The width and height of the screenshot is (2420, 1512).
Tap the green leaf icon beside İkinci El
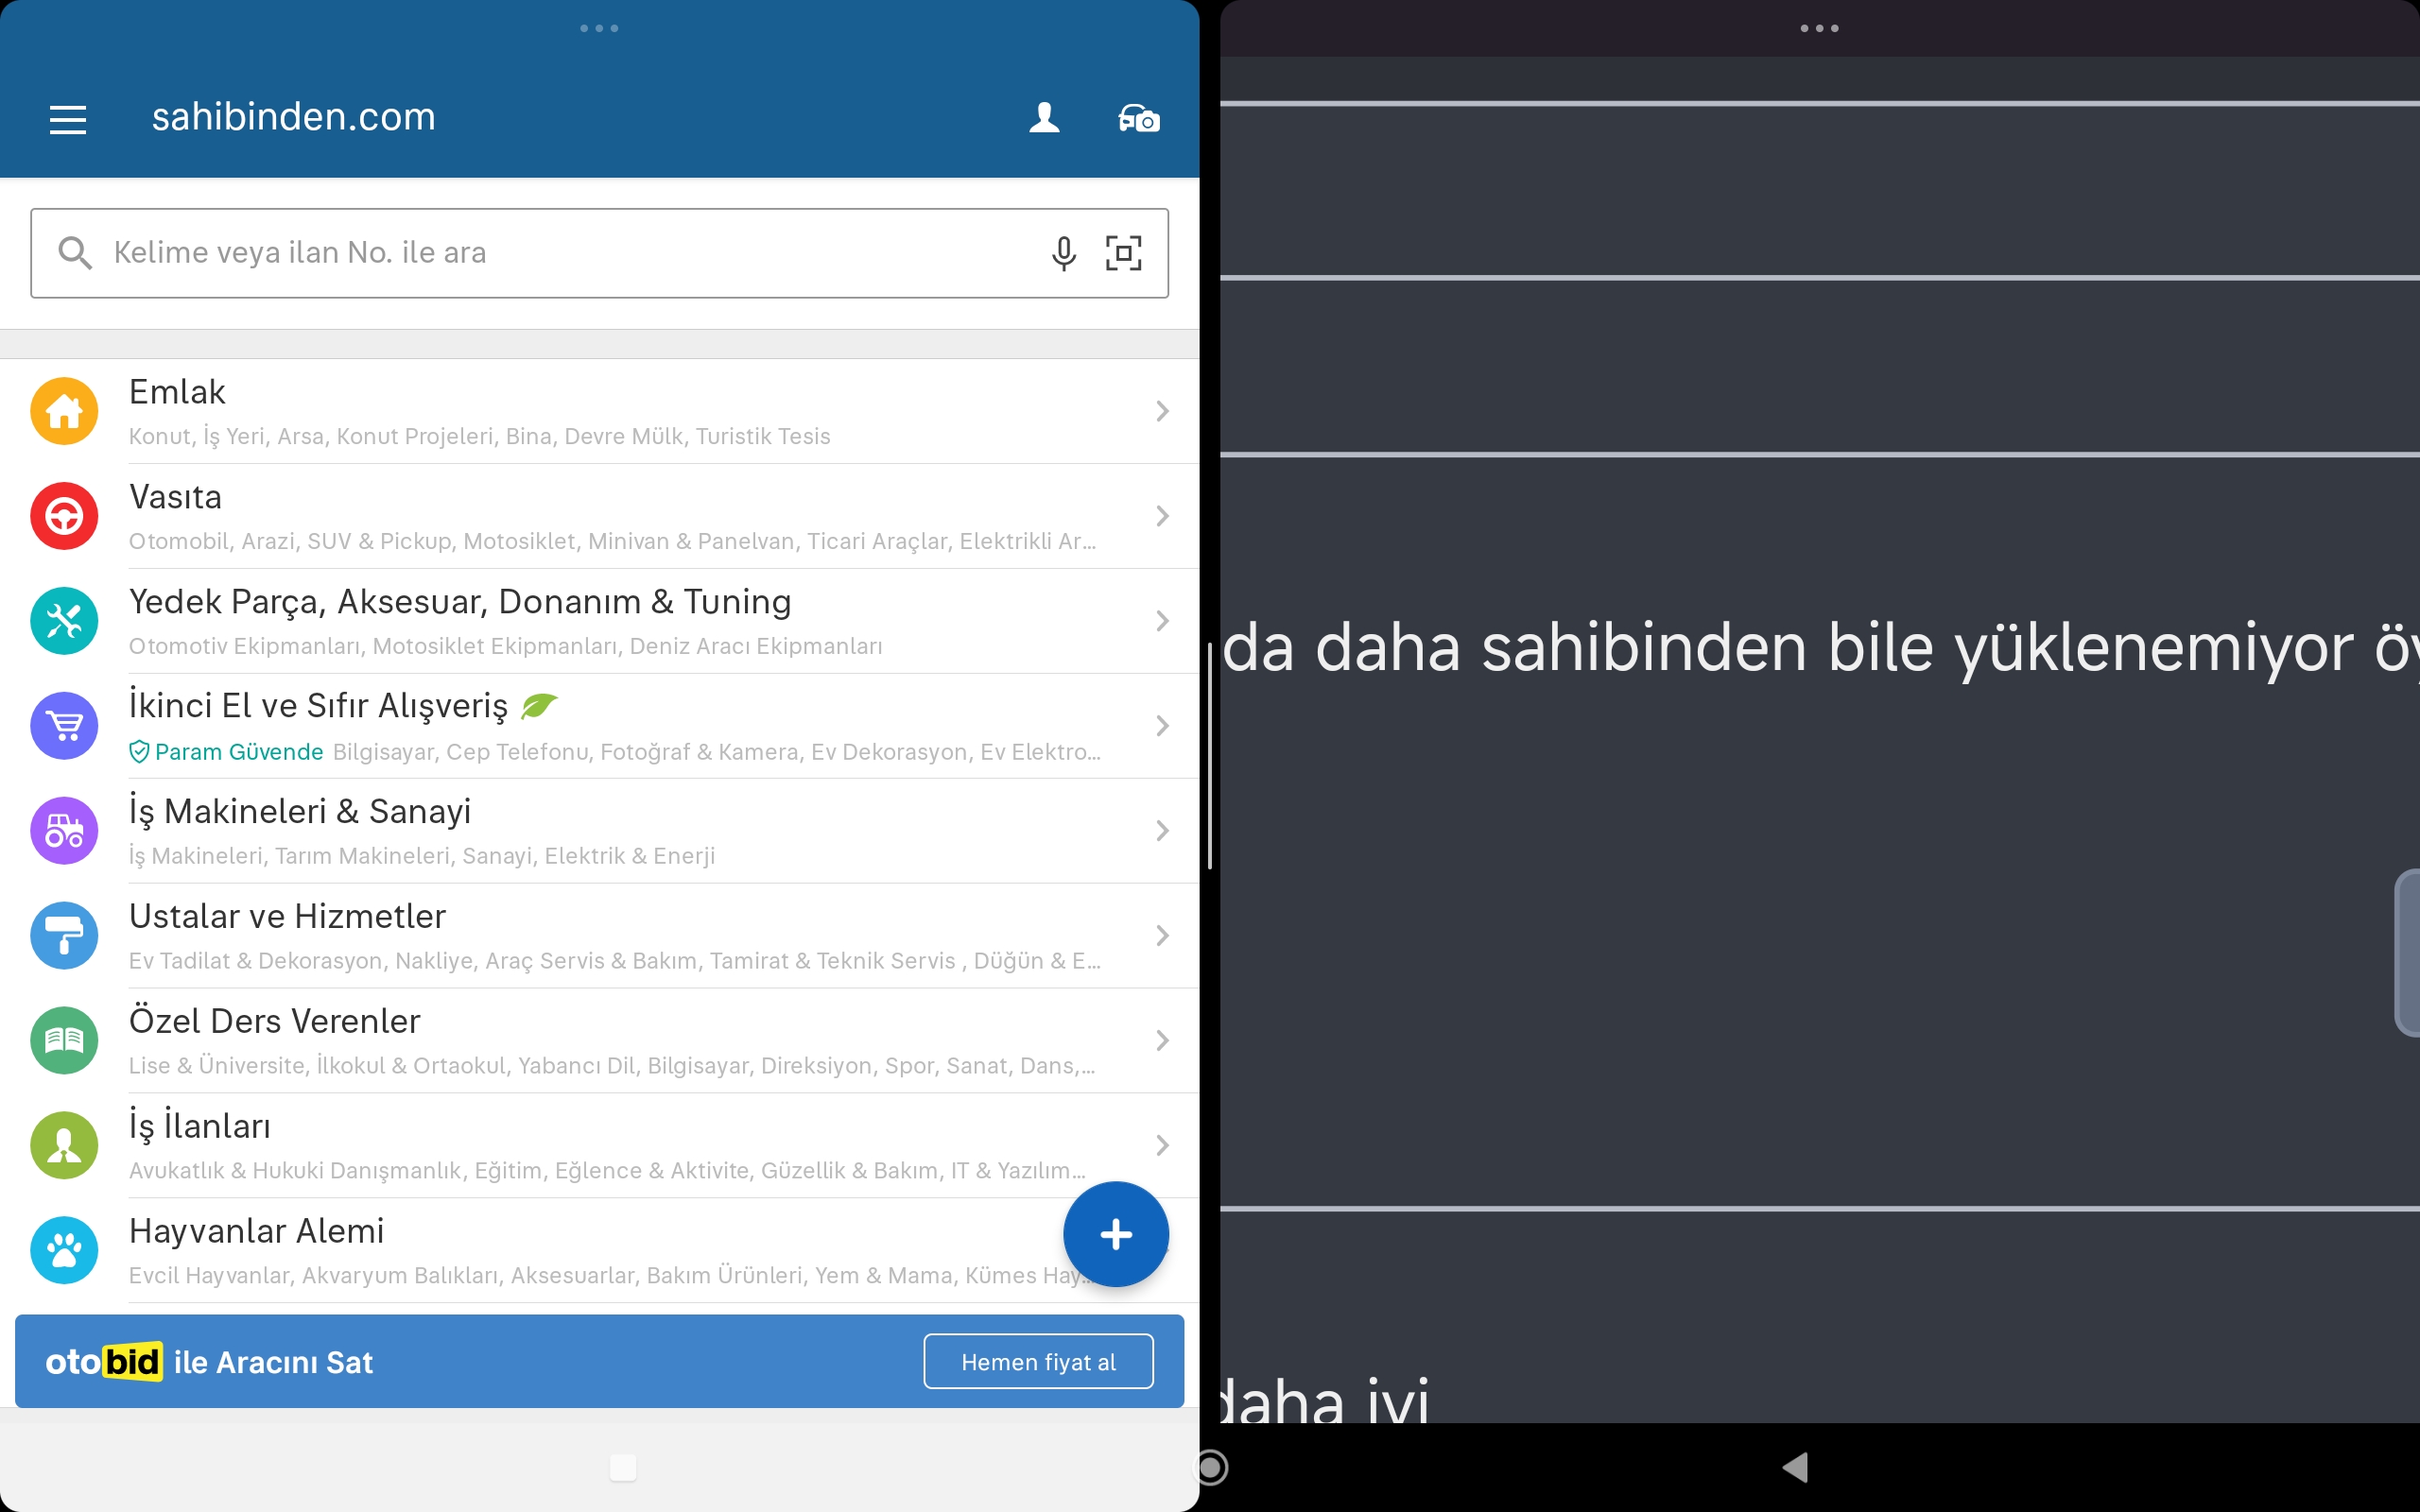[x=539, y=705]
